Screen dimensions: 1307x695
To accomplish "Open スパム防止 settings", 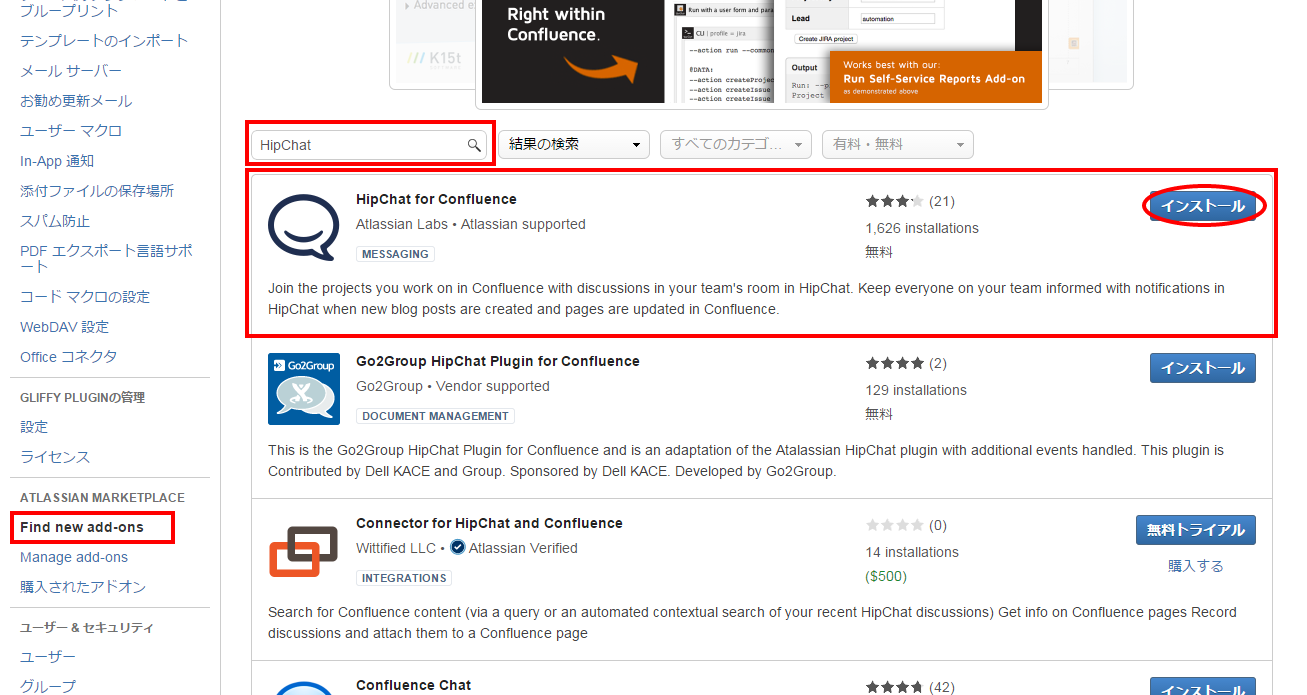I will [55, 221].
